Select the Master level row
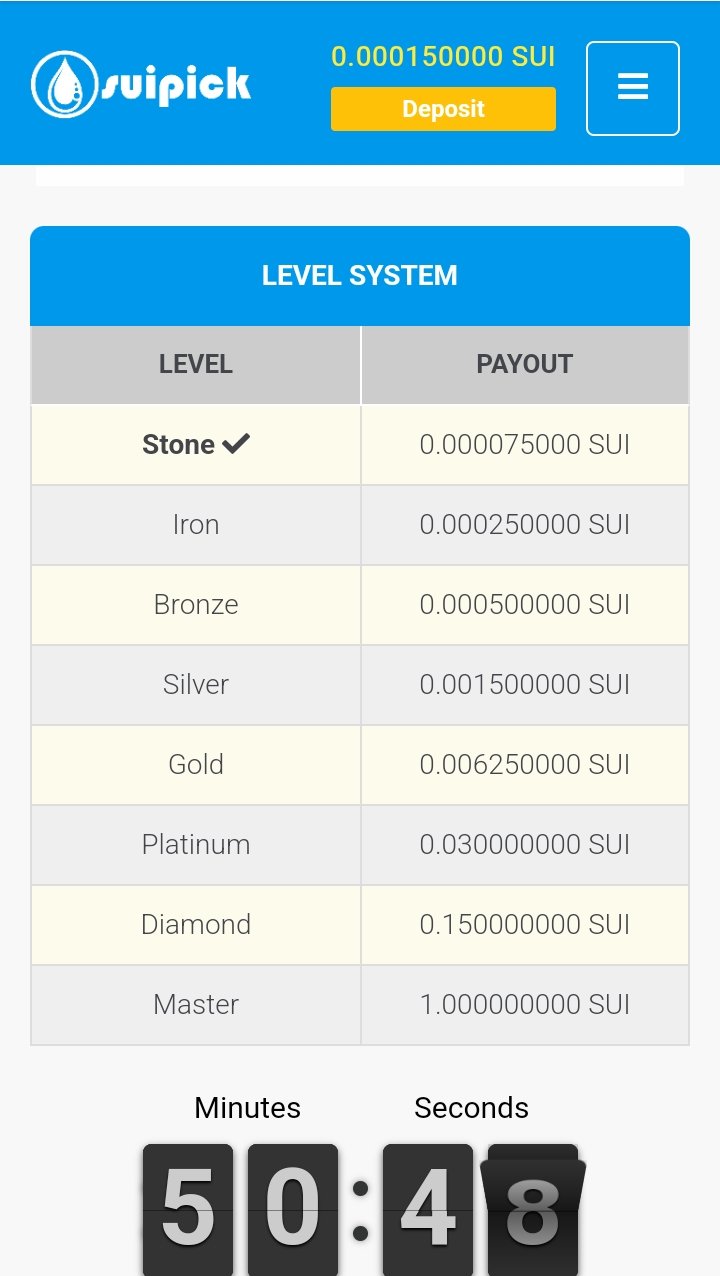 [x=196, y=1004]
